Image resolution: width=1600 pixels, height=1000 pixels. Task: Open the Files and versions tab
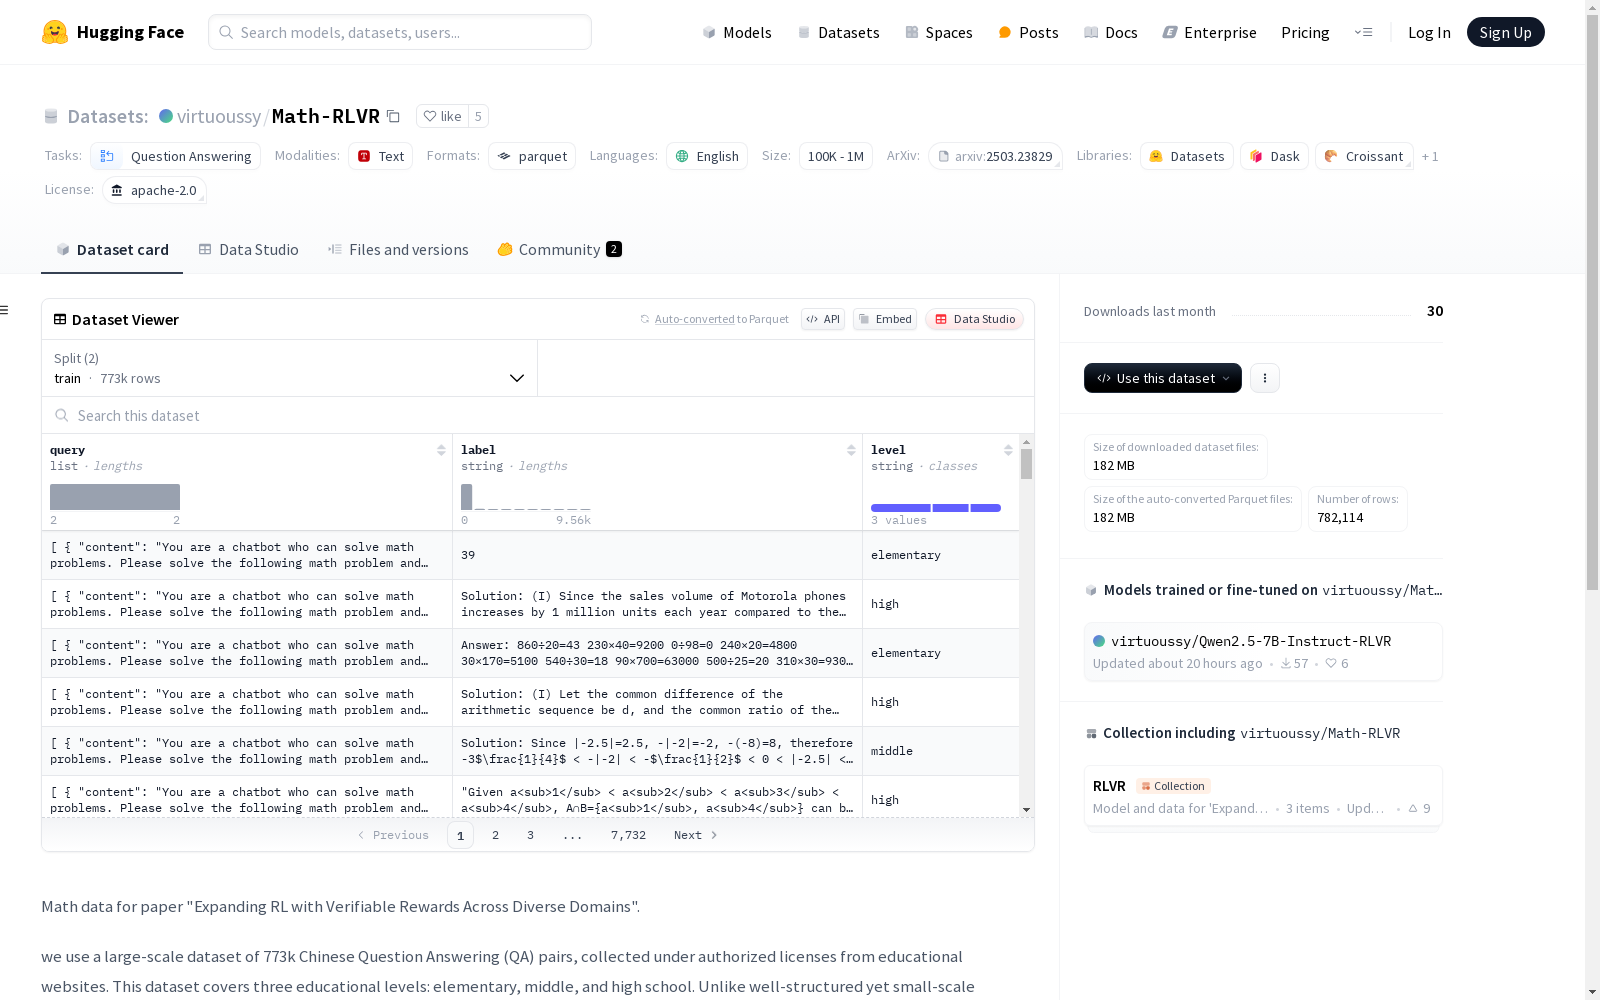coord(398,249)
